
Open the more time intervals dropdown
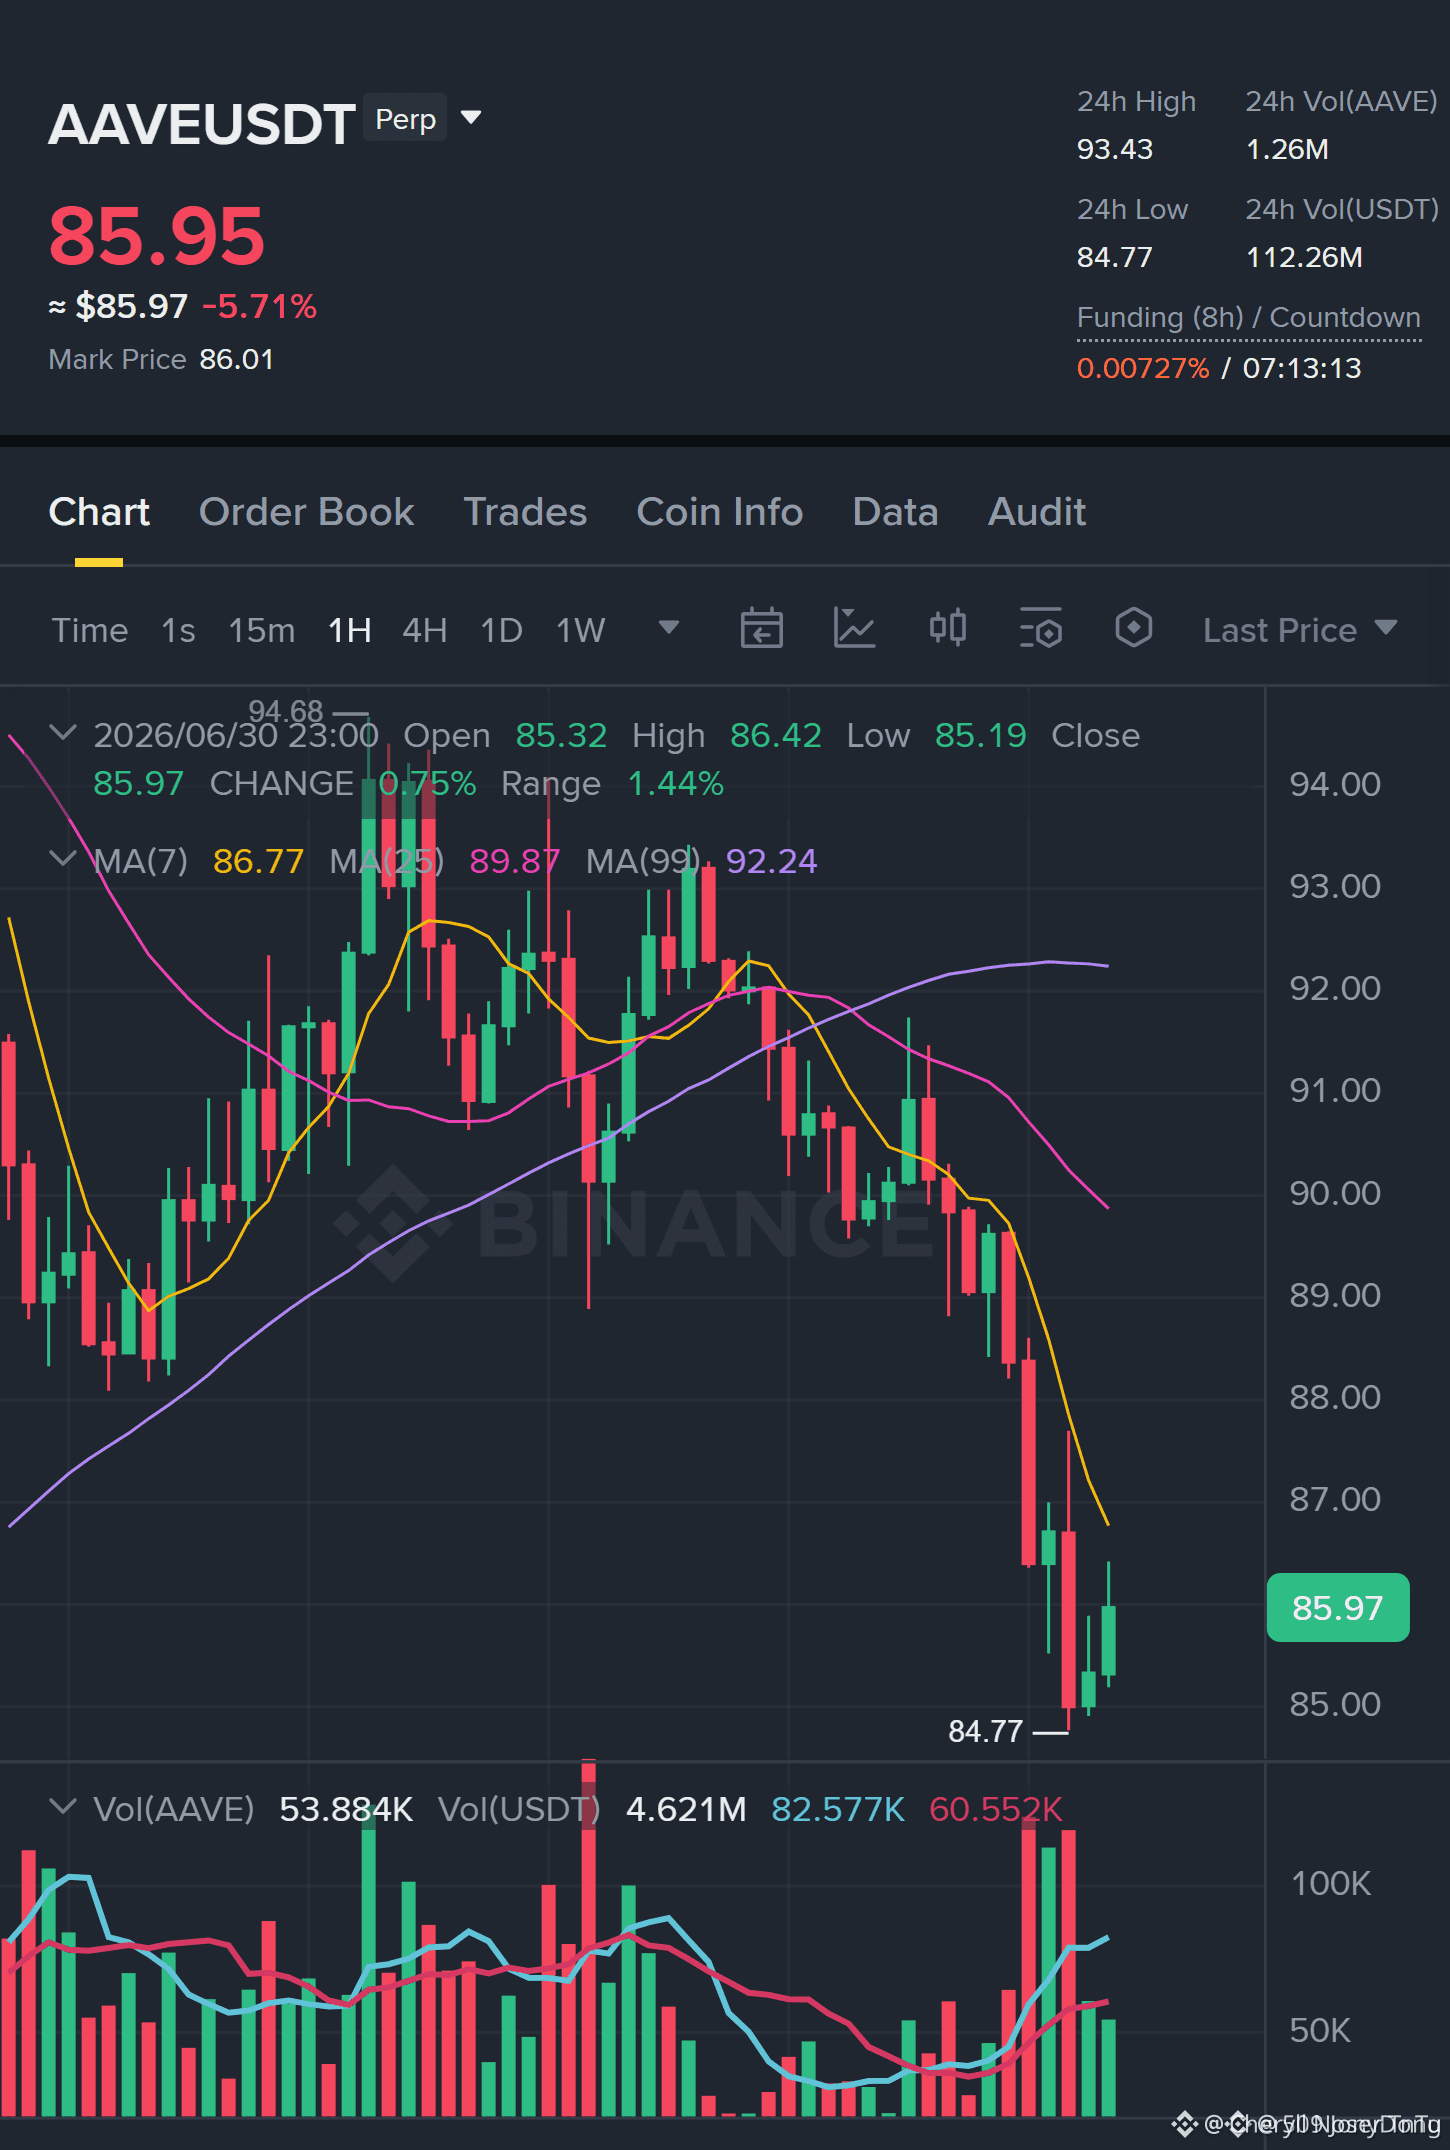pyautogui.click(x=669, y=628)
